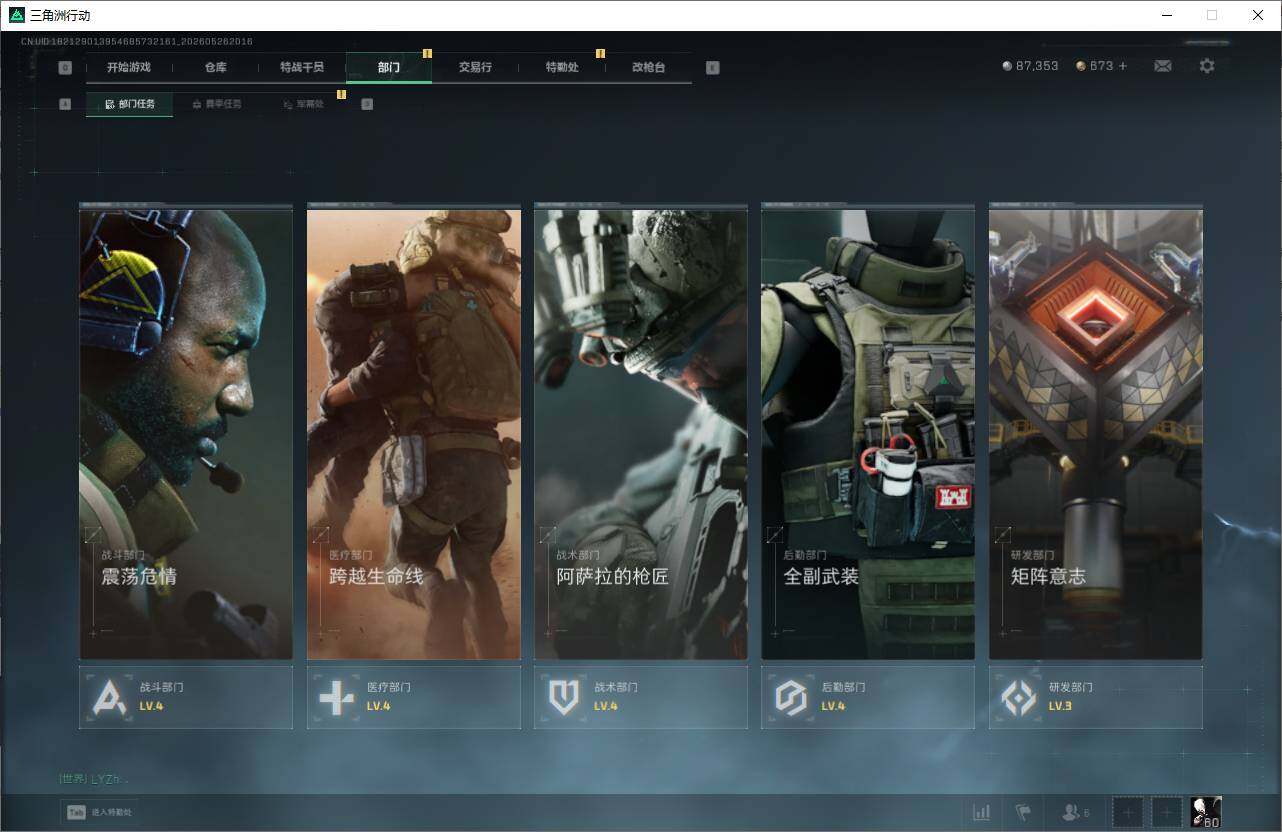The image size is (1282, 832).
Task: Click the 87,353 currency amount
Action: (1037, 66)
